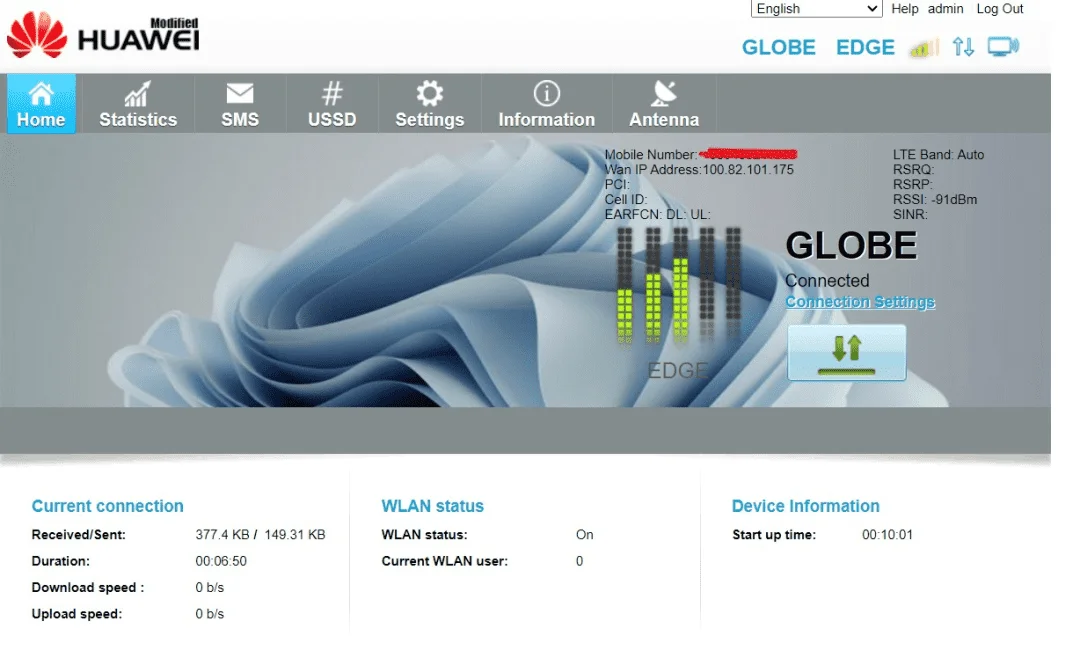Switch to the Information tab
1080x665 pixels.
pos(547,103)
